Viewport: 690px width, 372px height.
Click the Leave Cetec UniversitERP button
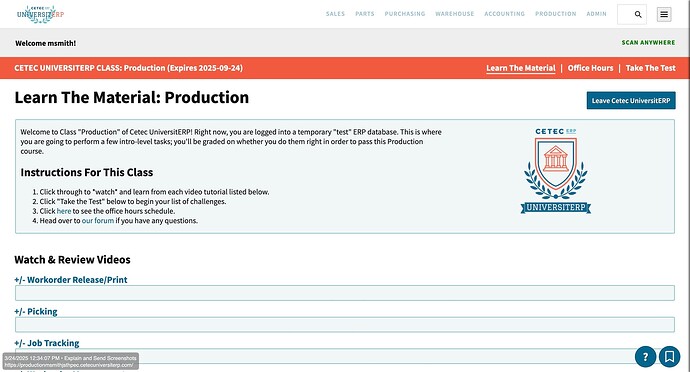pos(631,100)
